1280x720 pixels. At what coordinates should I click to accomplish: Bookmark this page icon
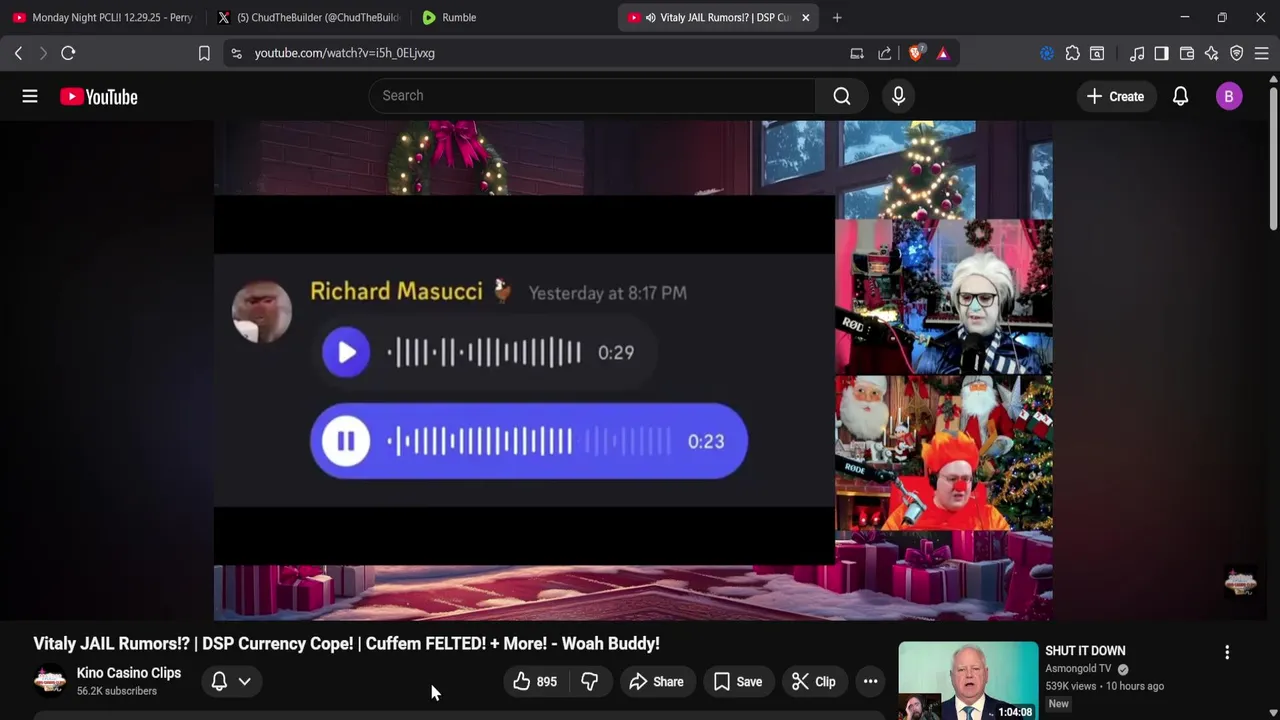(204, 53)
